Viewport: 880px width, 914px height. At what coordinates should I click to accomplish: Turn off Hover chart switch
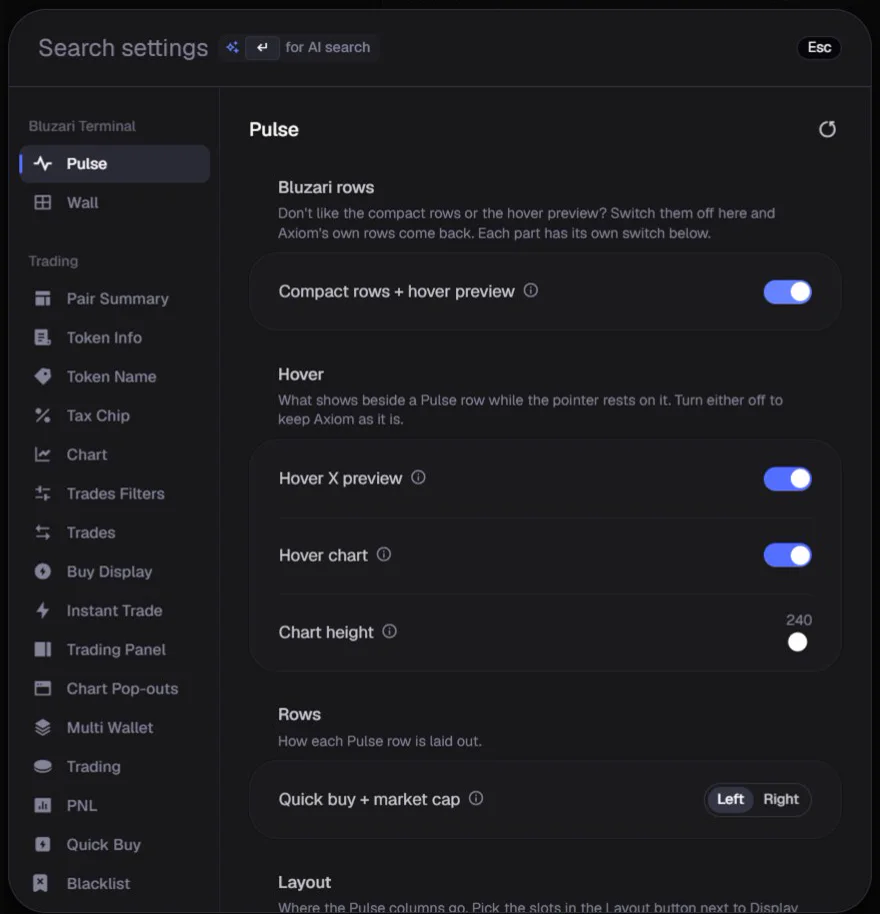787,556
